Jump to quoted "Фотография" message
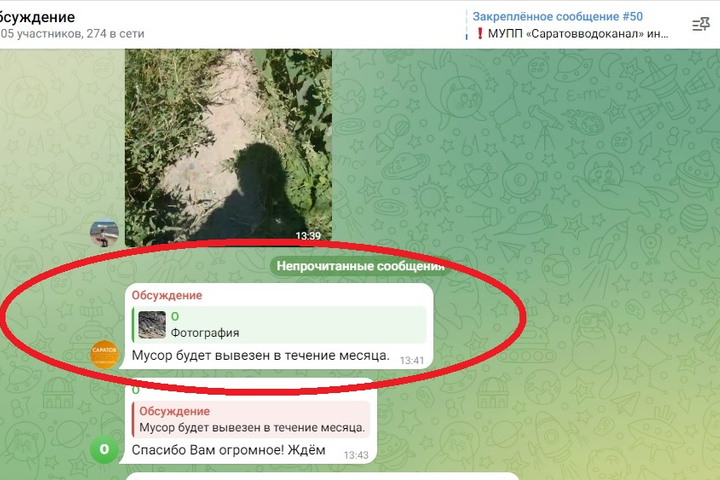Image resolution: width=720 pixels, height=480 pixels. [x=280, y=324]
